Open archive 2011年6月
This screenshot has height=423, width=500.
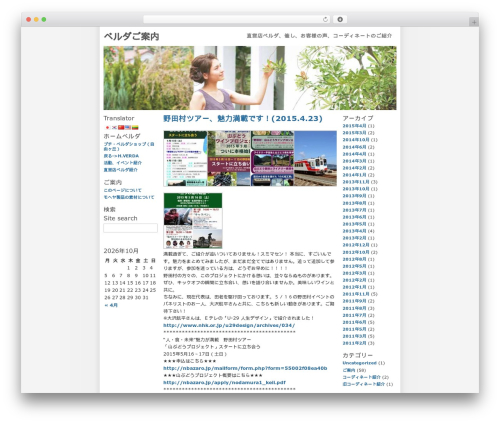tap(354, 322)
